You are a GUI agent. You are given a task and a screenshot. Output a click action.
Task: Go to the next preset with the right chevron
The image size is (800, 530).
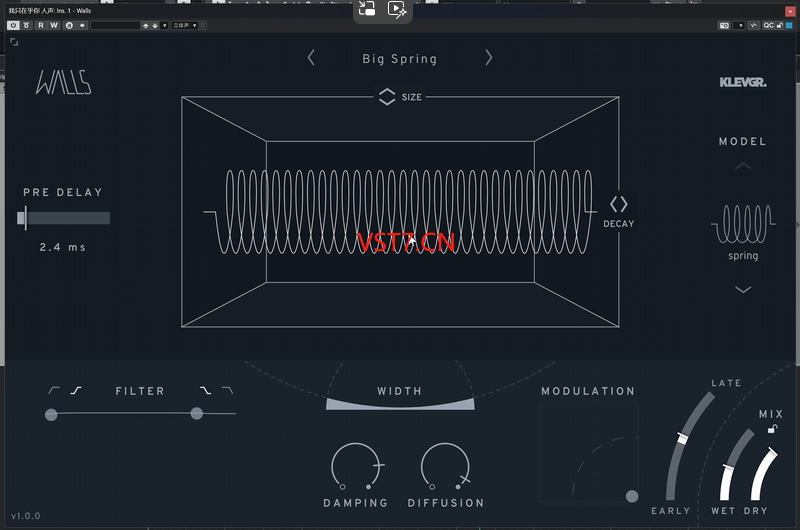pos(489,58)
